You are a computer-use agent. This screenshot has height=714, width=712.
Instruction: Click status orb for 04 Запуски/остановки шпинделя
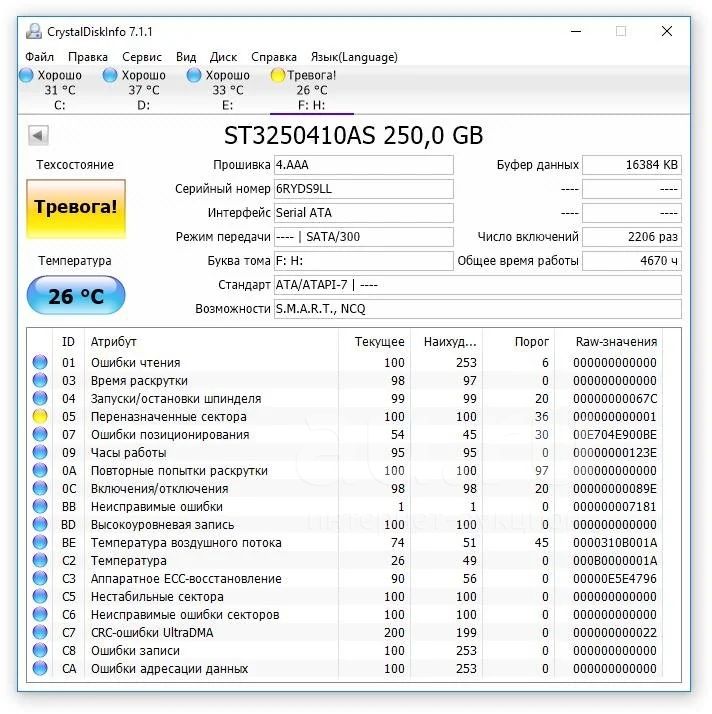click(40, 398)
